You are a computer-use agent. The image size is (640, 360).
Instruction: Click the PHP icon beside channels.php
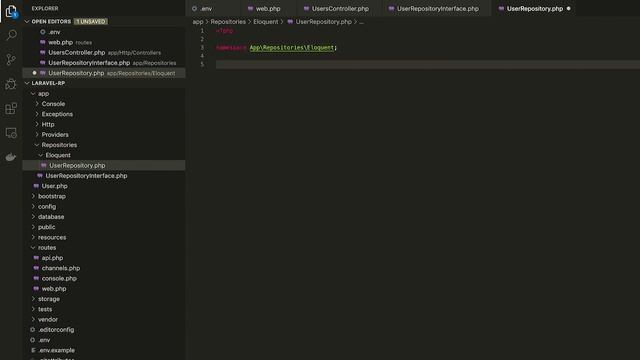pos(36,268)
